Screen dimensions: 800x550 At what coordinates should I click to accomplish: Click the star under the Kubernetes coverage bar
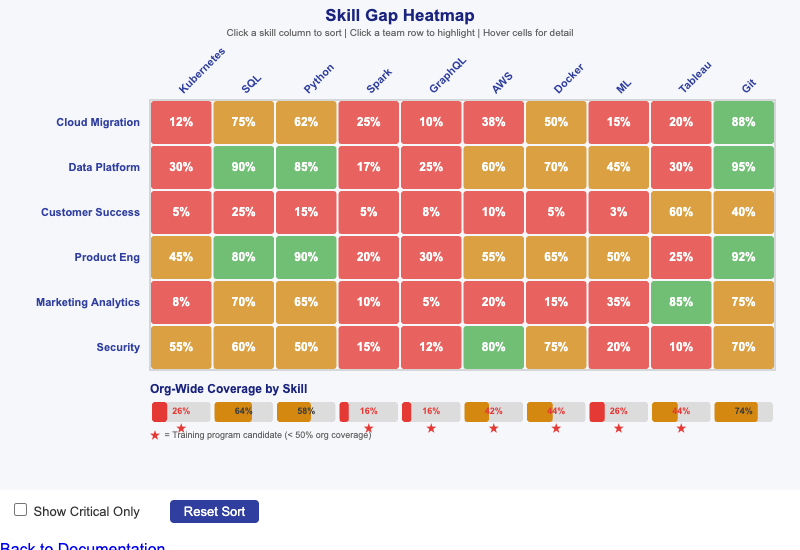pos(181,428)
